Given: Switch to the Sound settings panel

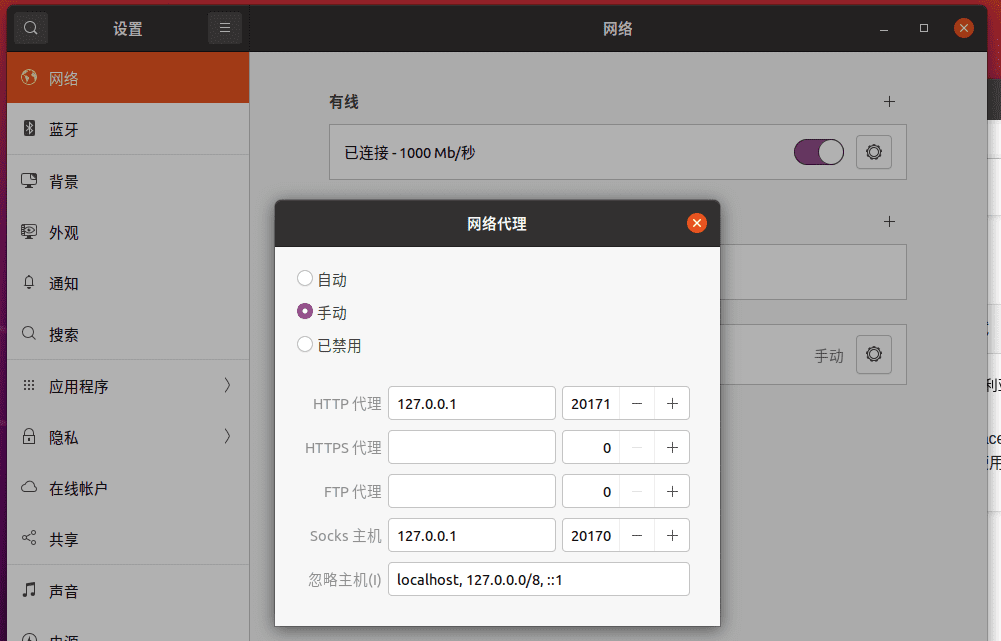Looking at the screenshot, I should [x=124, y=591].
